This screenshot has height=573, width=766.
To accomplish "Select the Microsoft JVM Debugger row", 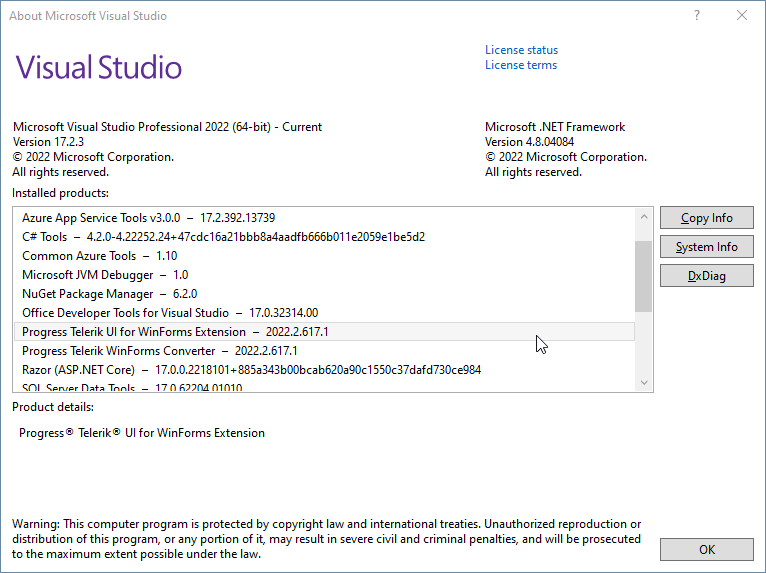I will point(324,275).
